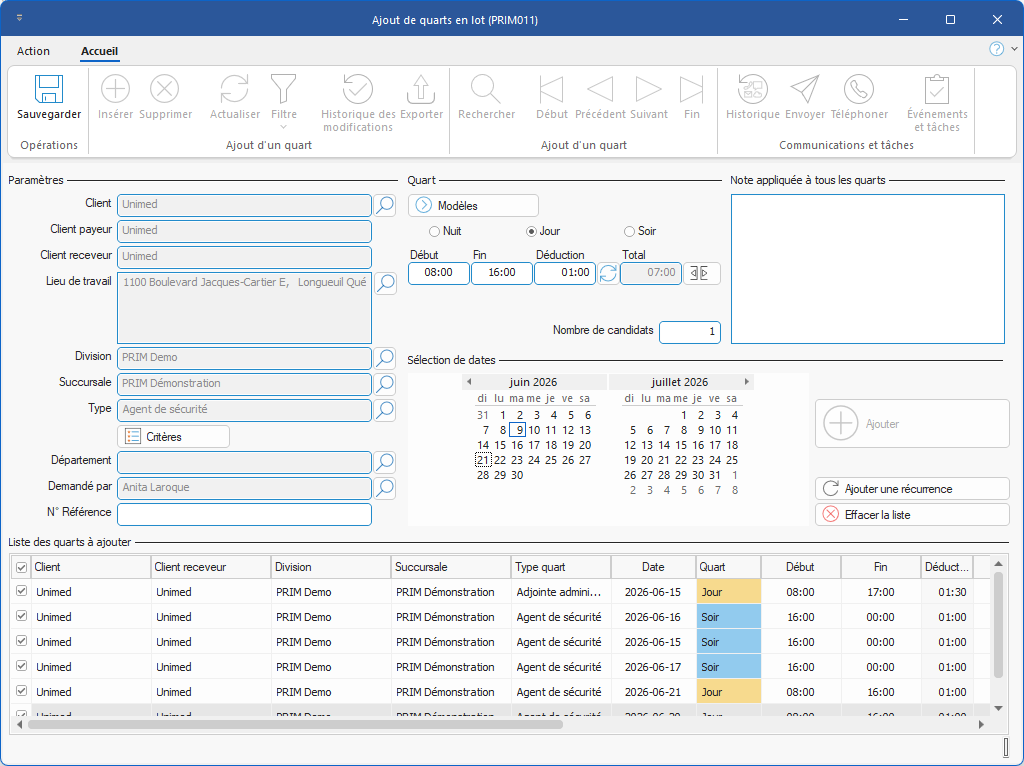This screenshot has height=766, width=1024.
Task: Click the Envoyer paper plane icon
Action: point(805,89)
